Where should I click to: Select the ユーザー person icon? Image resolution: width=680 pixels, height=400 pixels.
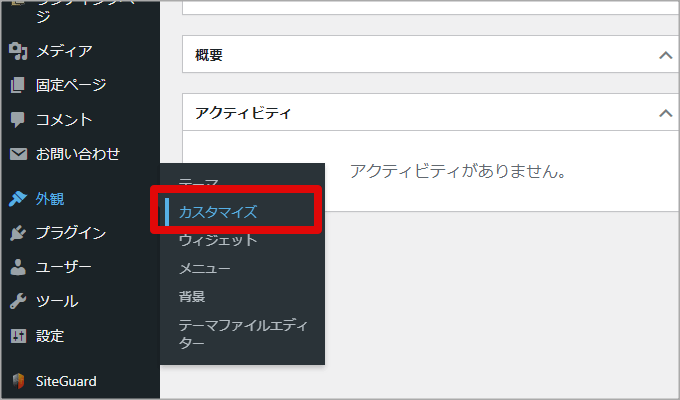pyautogui.click(x=18, y=267)
